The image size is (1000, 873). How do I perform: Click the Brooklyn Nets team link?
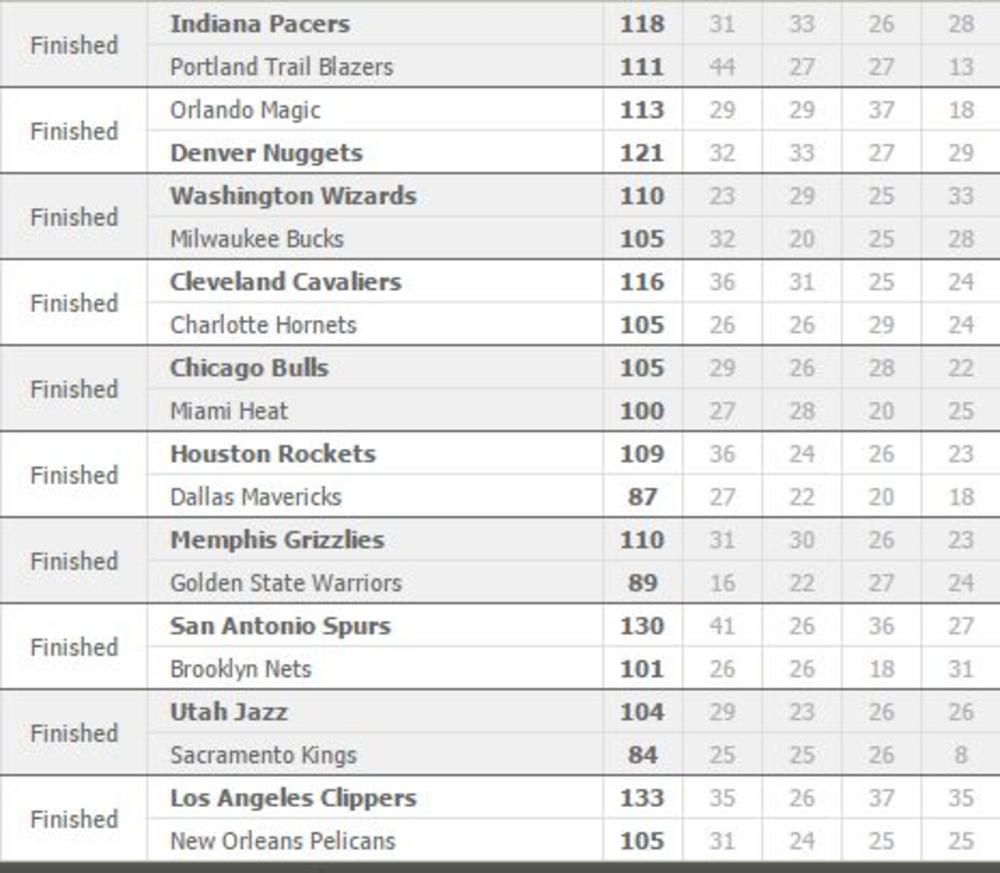[x=241, y=669]
